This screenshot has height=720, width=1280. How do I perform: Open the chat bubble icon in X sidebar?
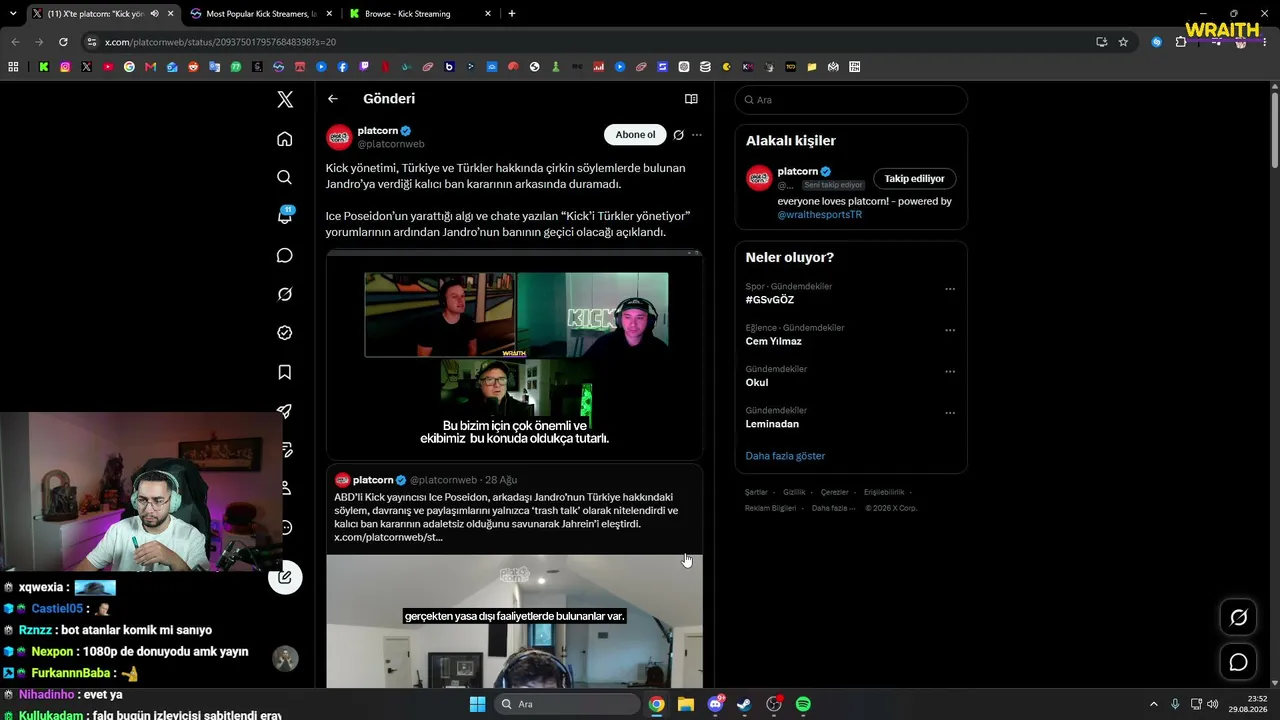point(285,255)
